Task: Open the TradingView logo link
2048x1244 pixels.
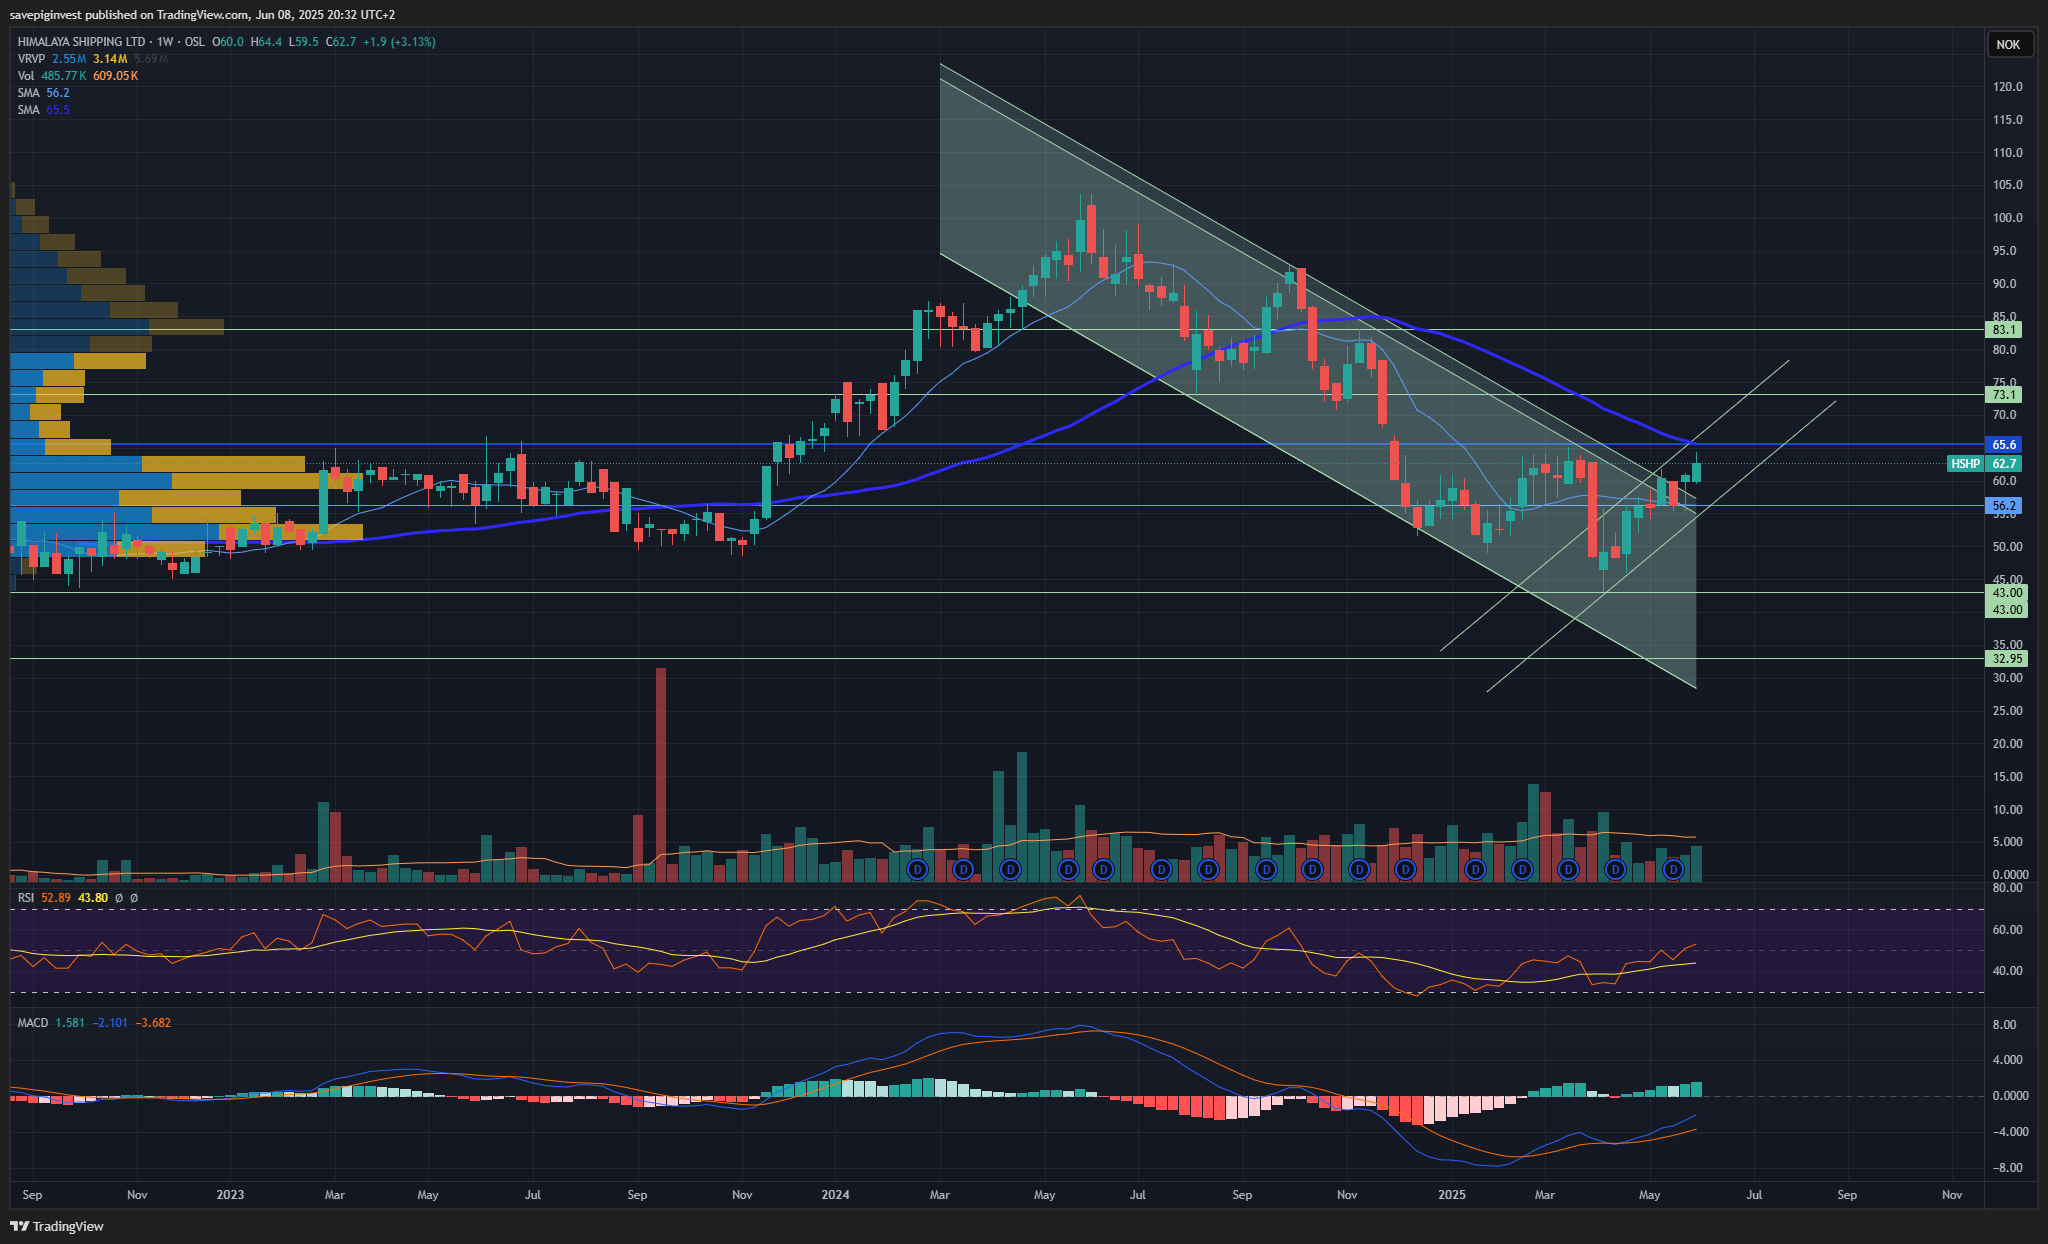Action: 57,1226
